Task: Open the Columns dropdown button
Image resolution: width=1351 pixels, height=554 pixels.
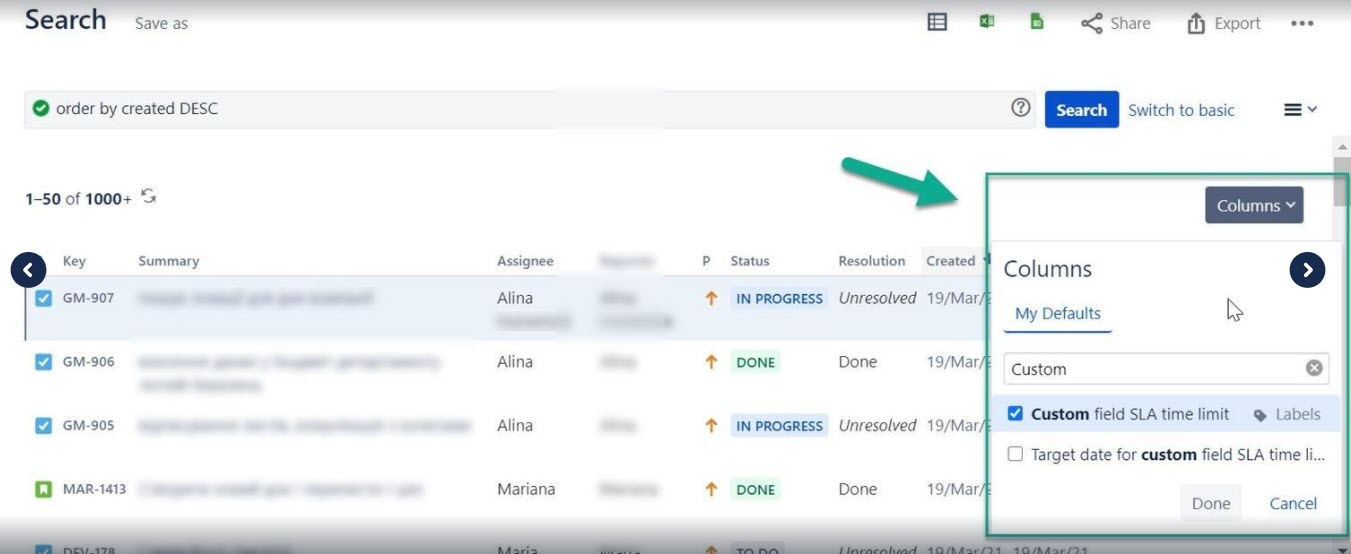Action: coord(1254,205)
